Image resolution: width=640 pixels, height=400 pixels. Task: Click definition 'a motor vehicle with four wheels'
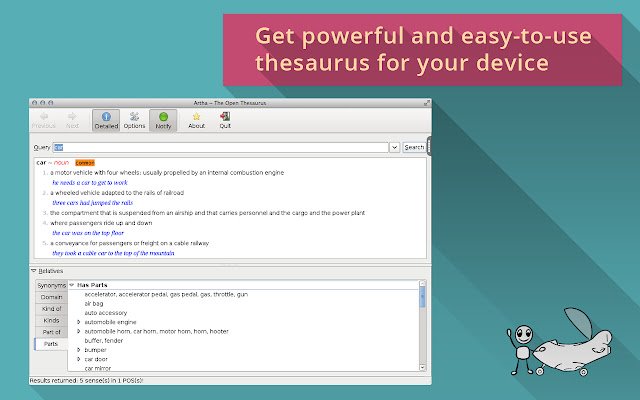167,173
